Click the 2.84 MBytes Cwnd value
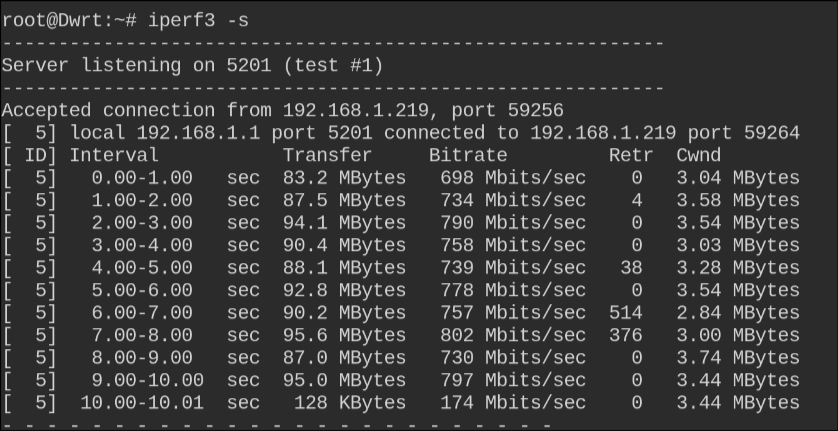The height and width of the screenshot is (431, 838). 737,313
